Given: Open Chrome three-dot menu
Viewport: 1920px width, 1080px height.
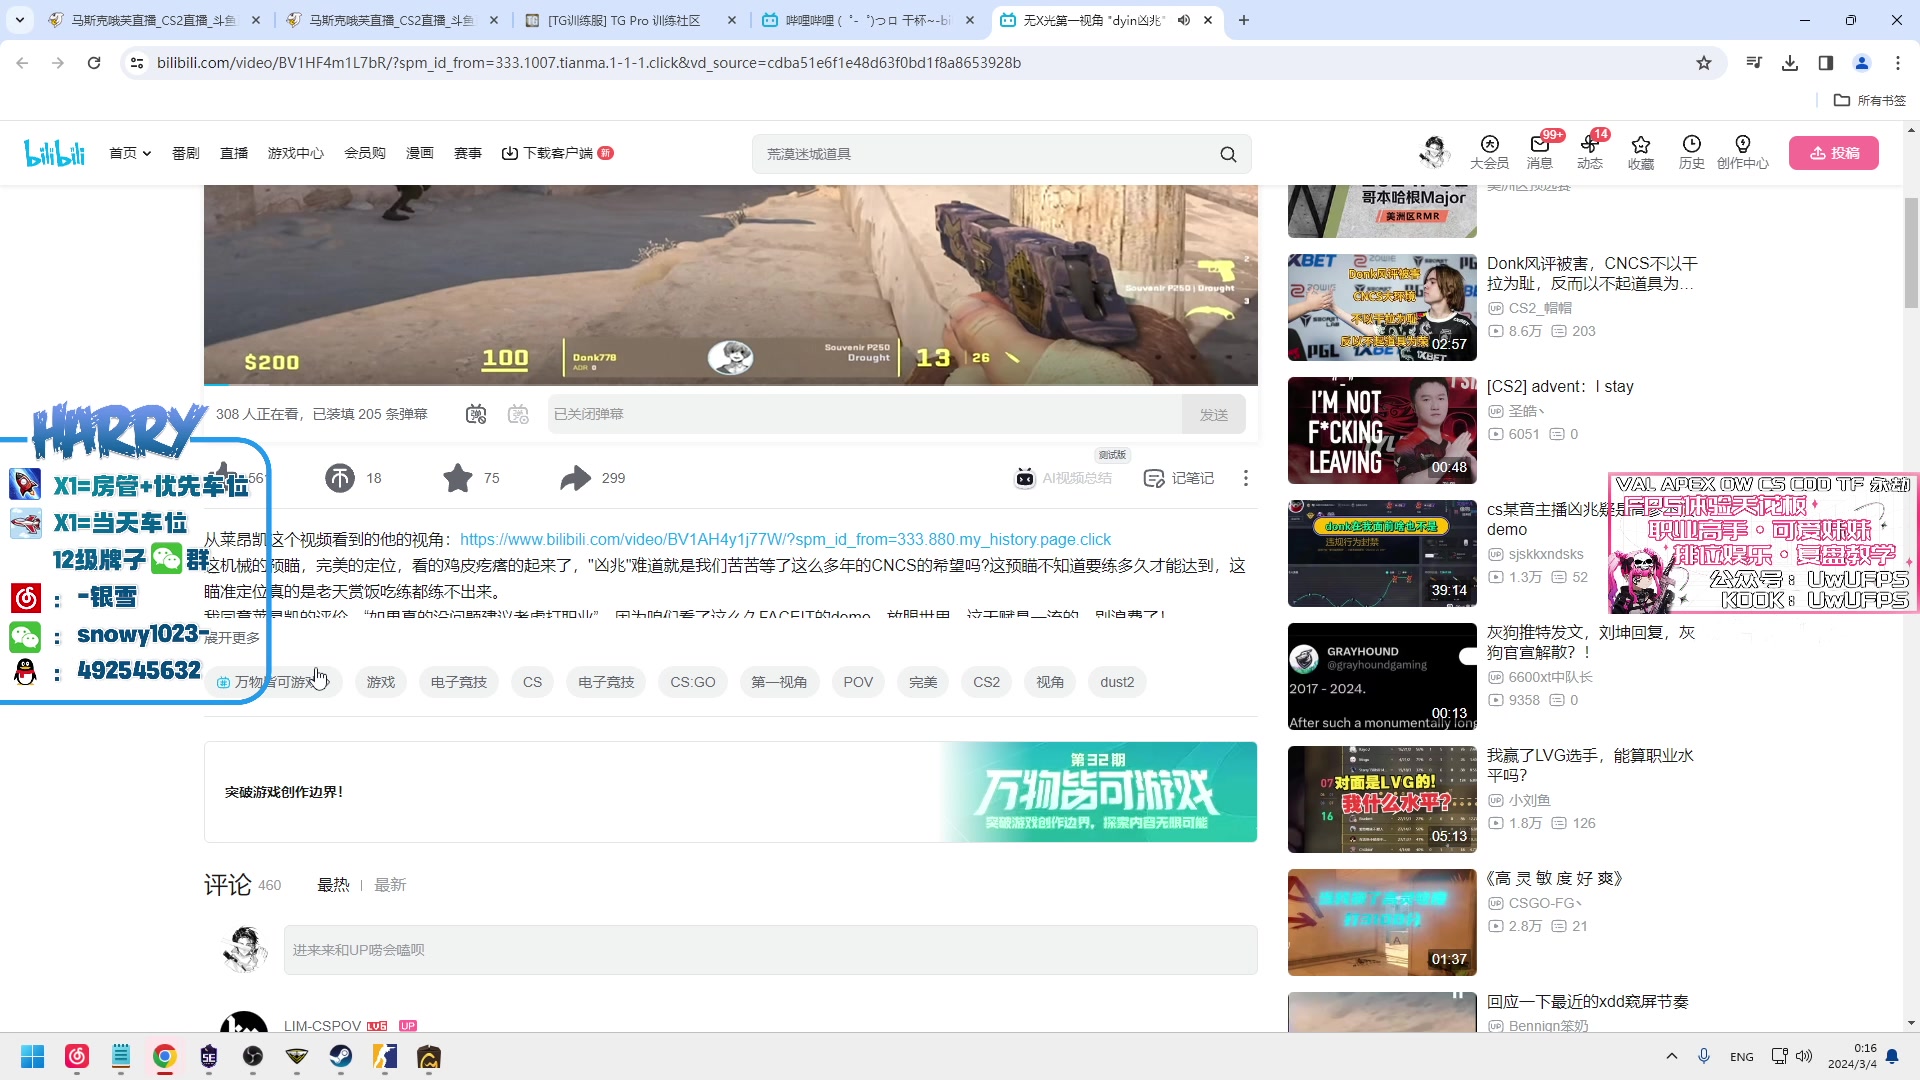Looking at the screenshot, I should coord(1898,63).
